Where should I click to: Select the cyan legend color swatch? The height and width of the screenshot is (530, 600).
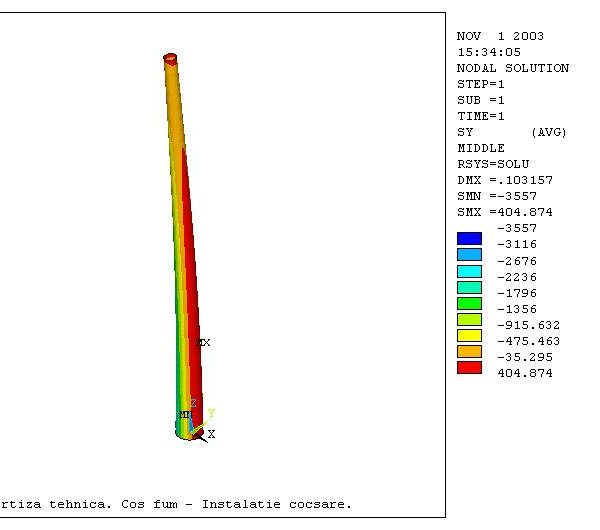469,271
